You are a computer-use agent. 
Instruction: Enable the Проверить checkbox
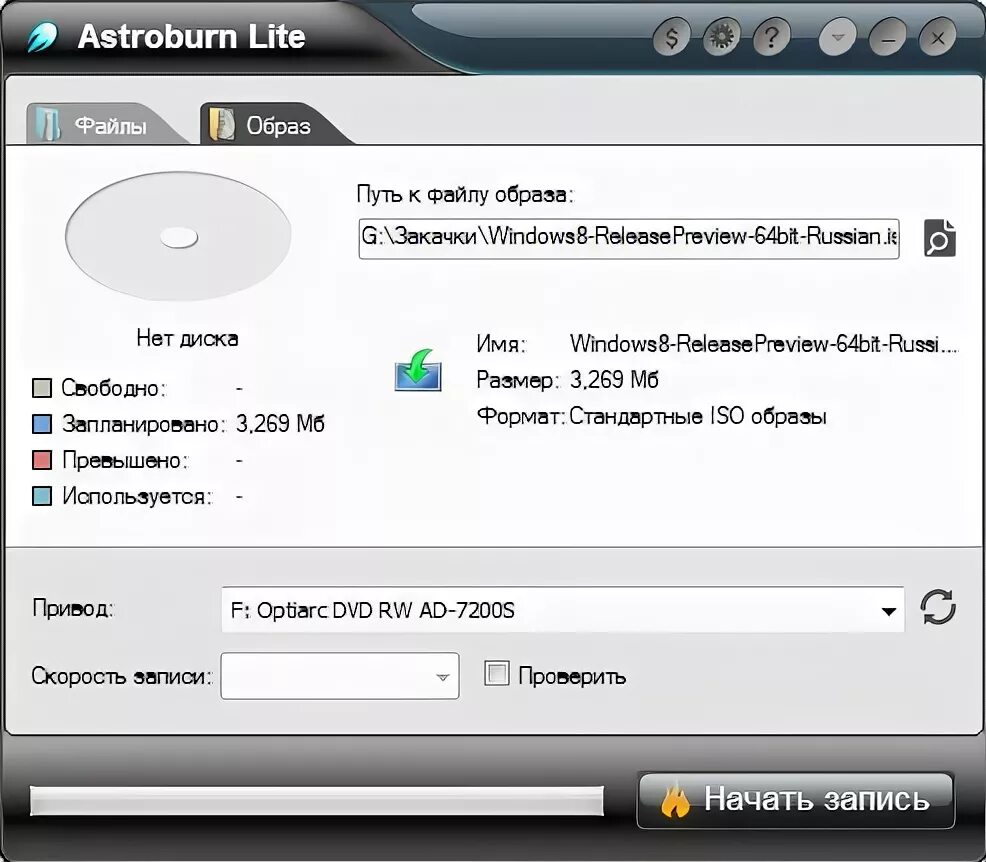coord(496,674)
